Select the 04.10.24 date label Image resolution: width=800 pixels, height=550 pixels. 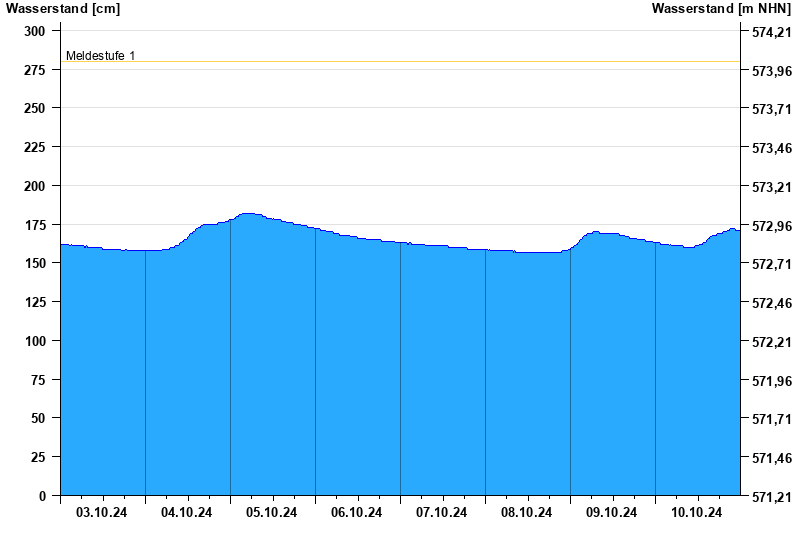coord(187,513)
